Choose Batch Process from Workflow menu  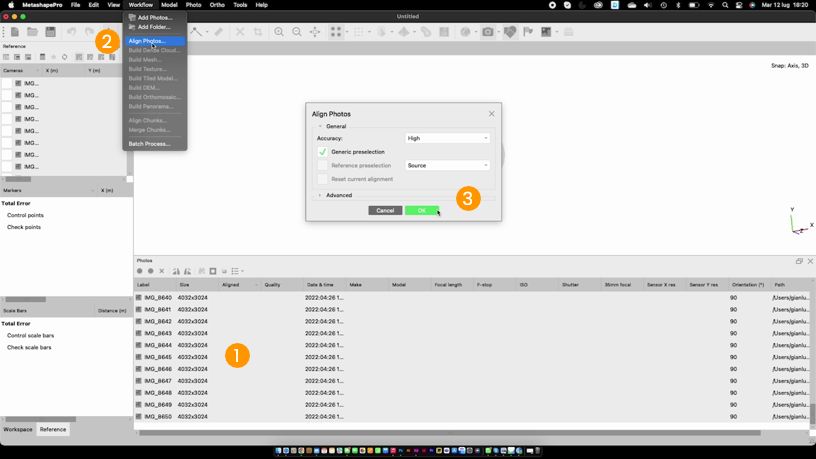[x=149, y=144]
